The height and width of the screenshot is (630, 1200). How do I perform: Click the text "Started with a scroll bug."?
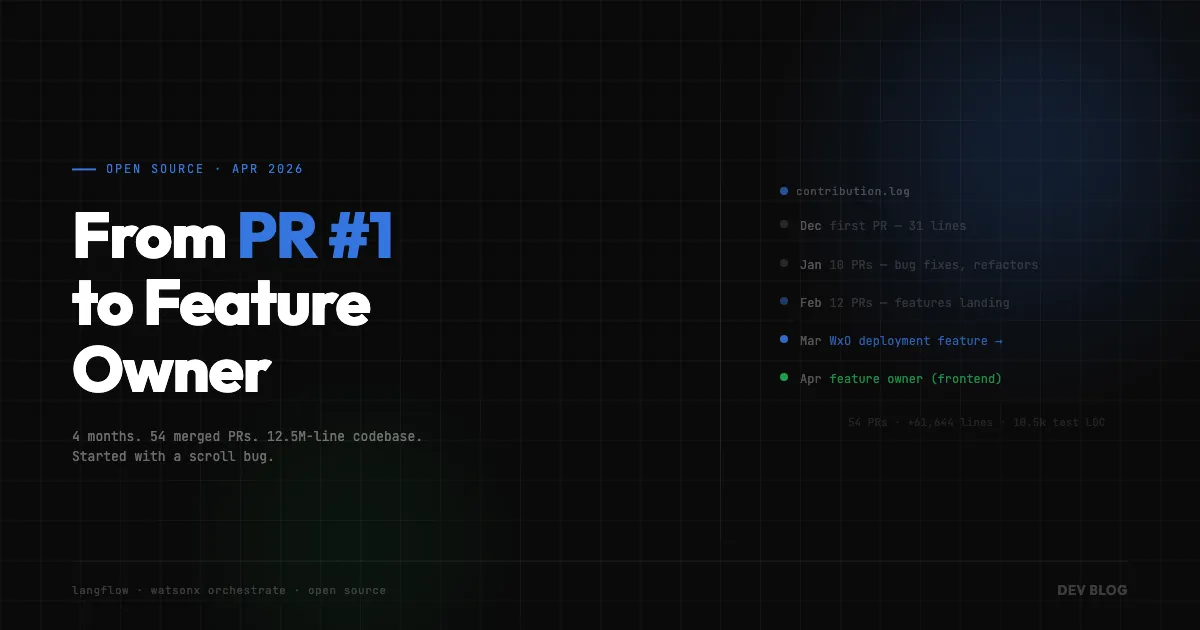[x=173, y=457]
